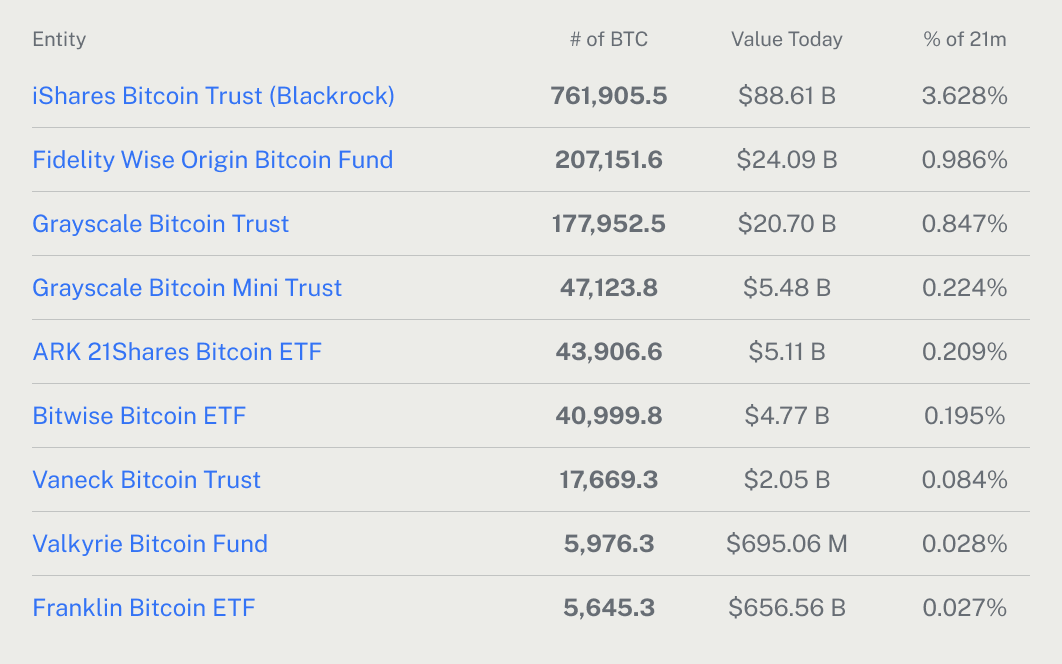
Task: Click the Grayscale Bitcoin Trust link
Action: tap(160, 224)
